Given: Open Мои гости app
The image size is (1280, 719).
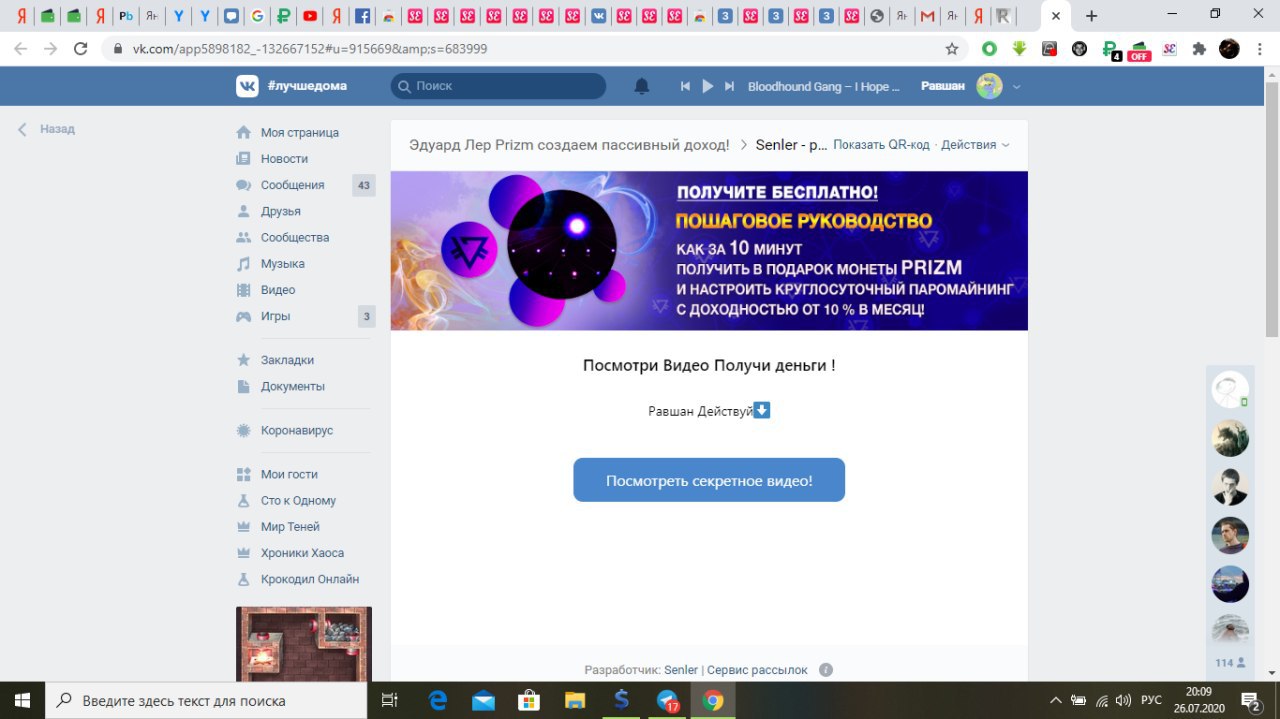Looking at the screenshot, I should pyautogui.click(x=289, y=474).
